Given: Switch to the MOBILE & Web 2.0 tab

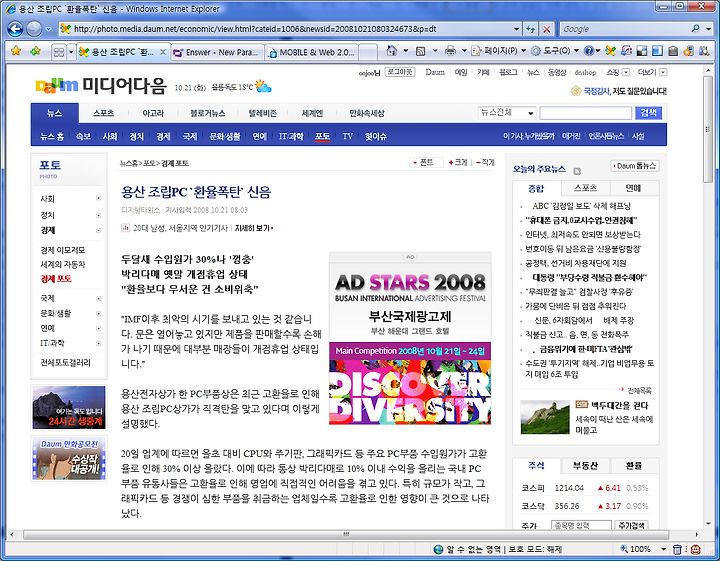Looking at the screenshot, I should 312,52.
